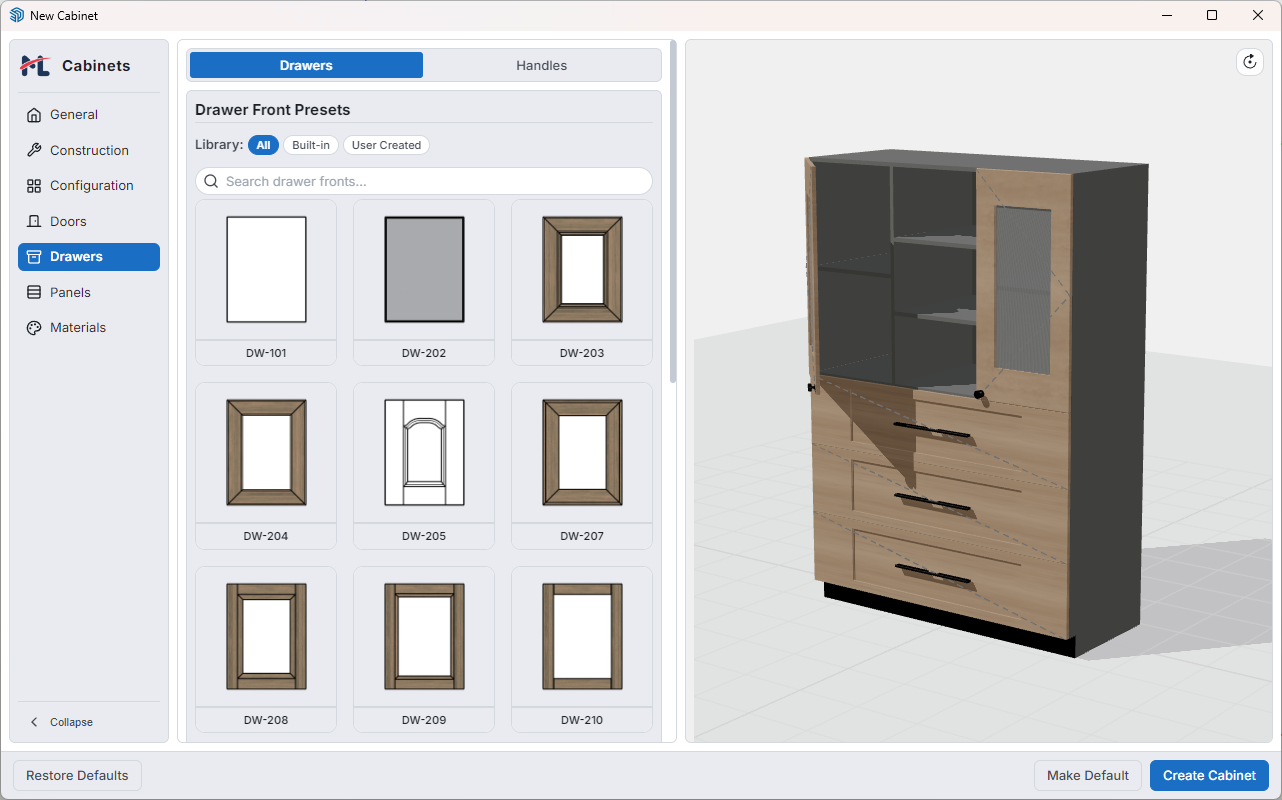Viewport: 1282px width, 800px height.
Task: Click the Create Cabinet button
Action: tap(1209, 775)
